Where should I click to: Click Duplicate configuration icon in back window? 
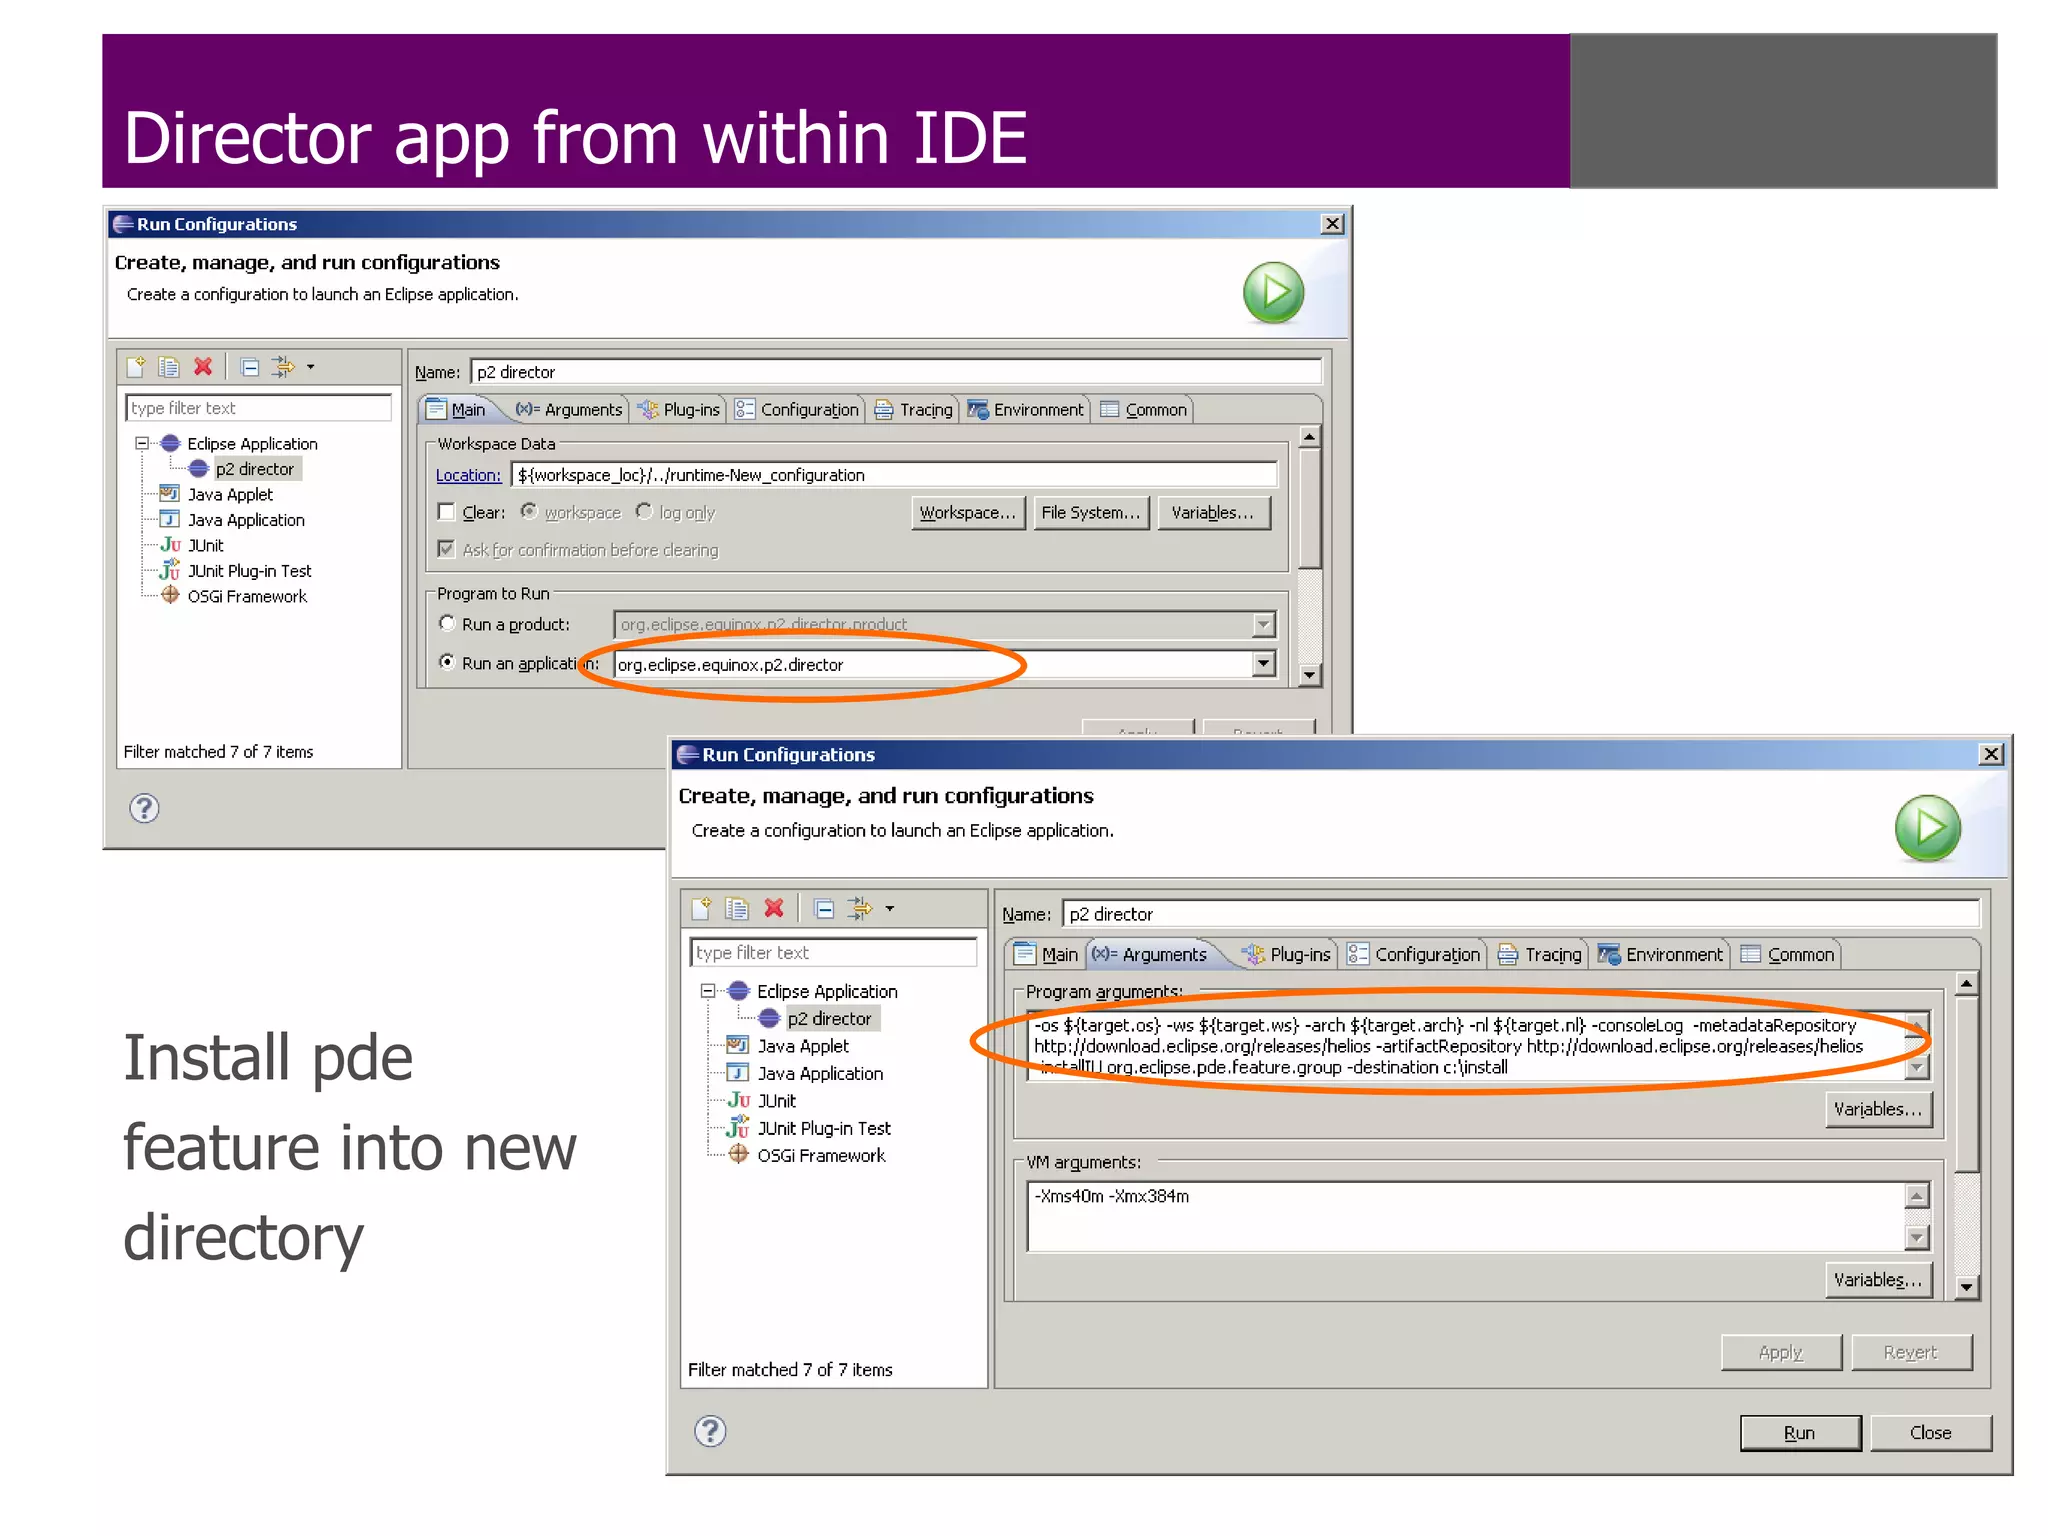click(169, 367)
